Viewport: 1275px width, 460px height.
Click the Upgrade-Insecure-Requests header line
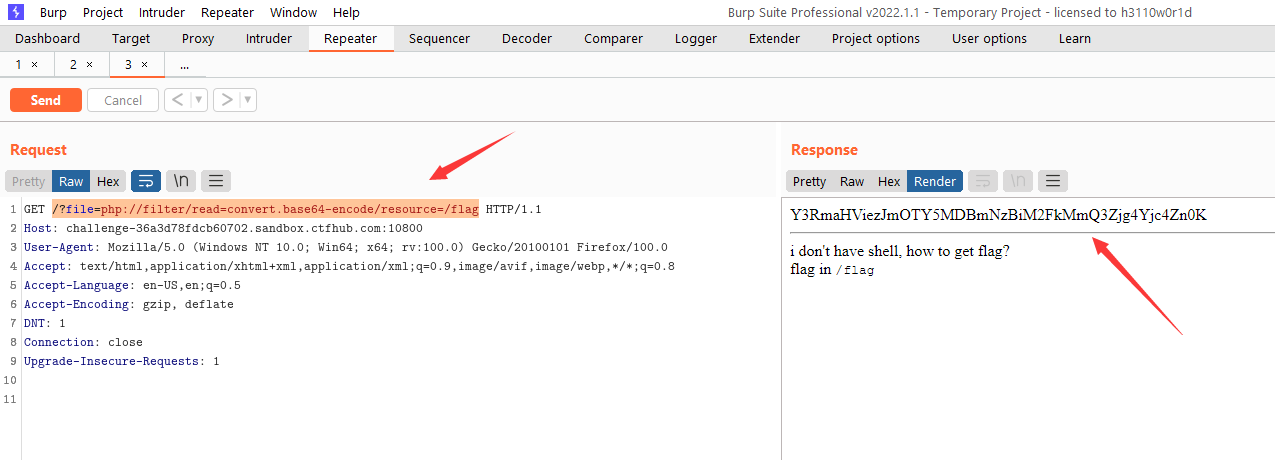[121, 361]
